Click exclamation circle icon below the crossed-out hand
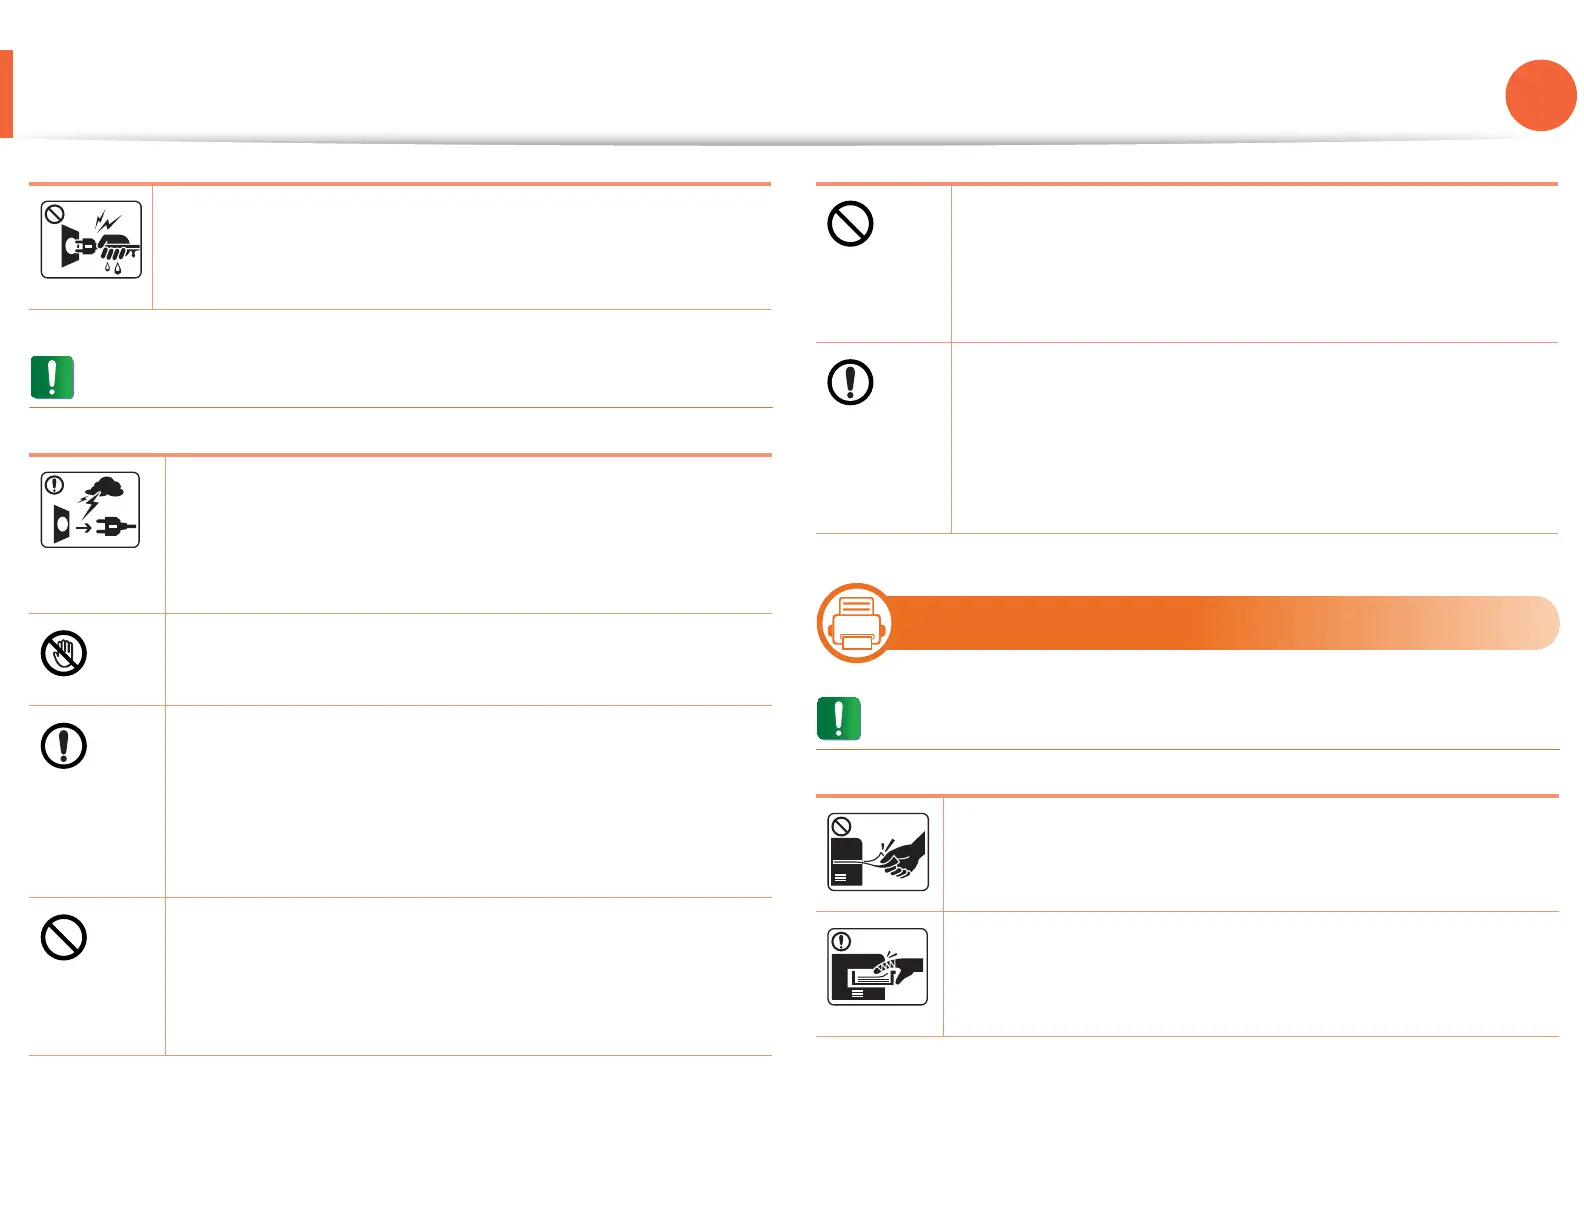The height and width of the screenshot is (1224, 1584). point(64,746)
